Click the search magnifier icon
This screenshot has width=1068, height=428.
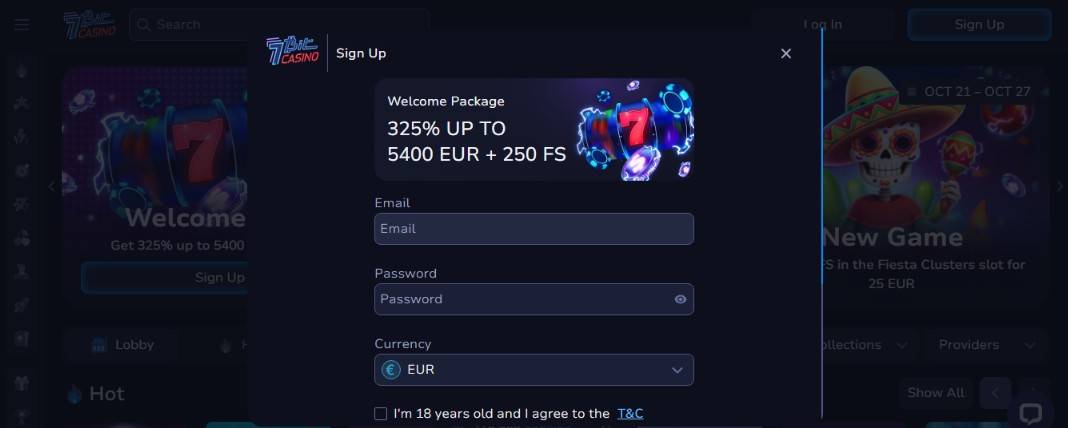pyautogui.click(x=144, y=24)
